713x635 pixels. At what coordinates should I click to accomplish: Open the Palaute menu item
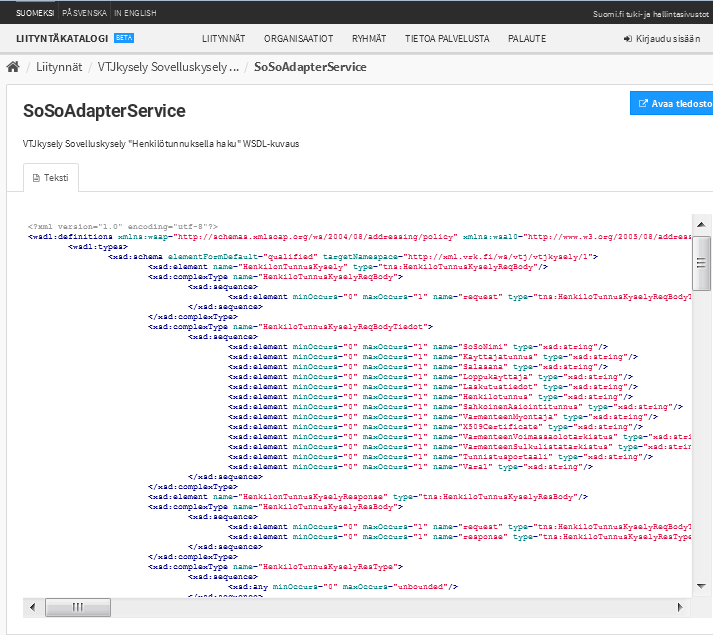click(527, 39)
